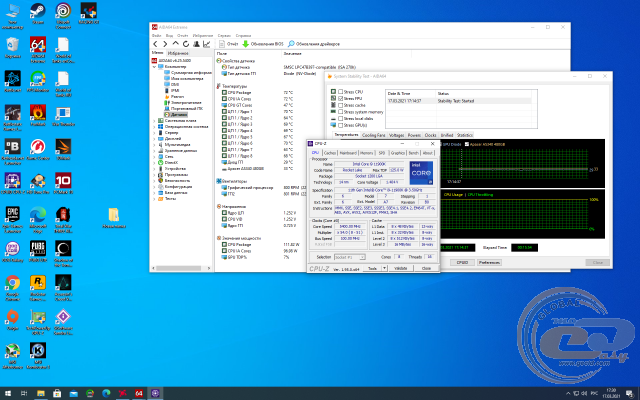Open Microsoft Edge desktop shortcut
640x400 pixels.
38,220
